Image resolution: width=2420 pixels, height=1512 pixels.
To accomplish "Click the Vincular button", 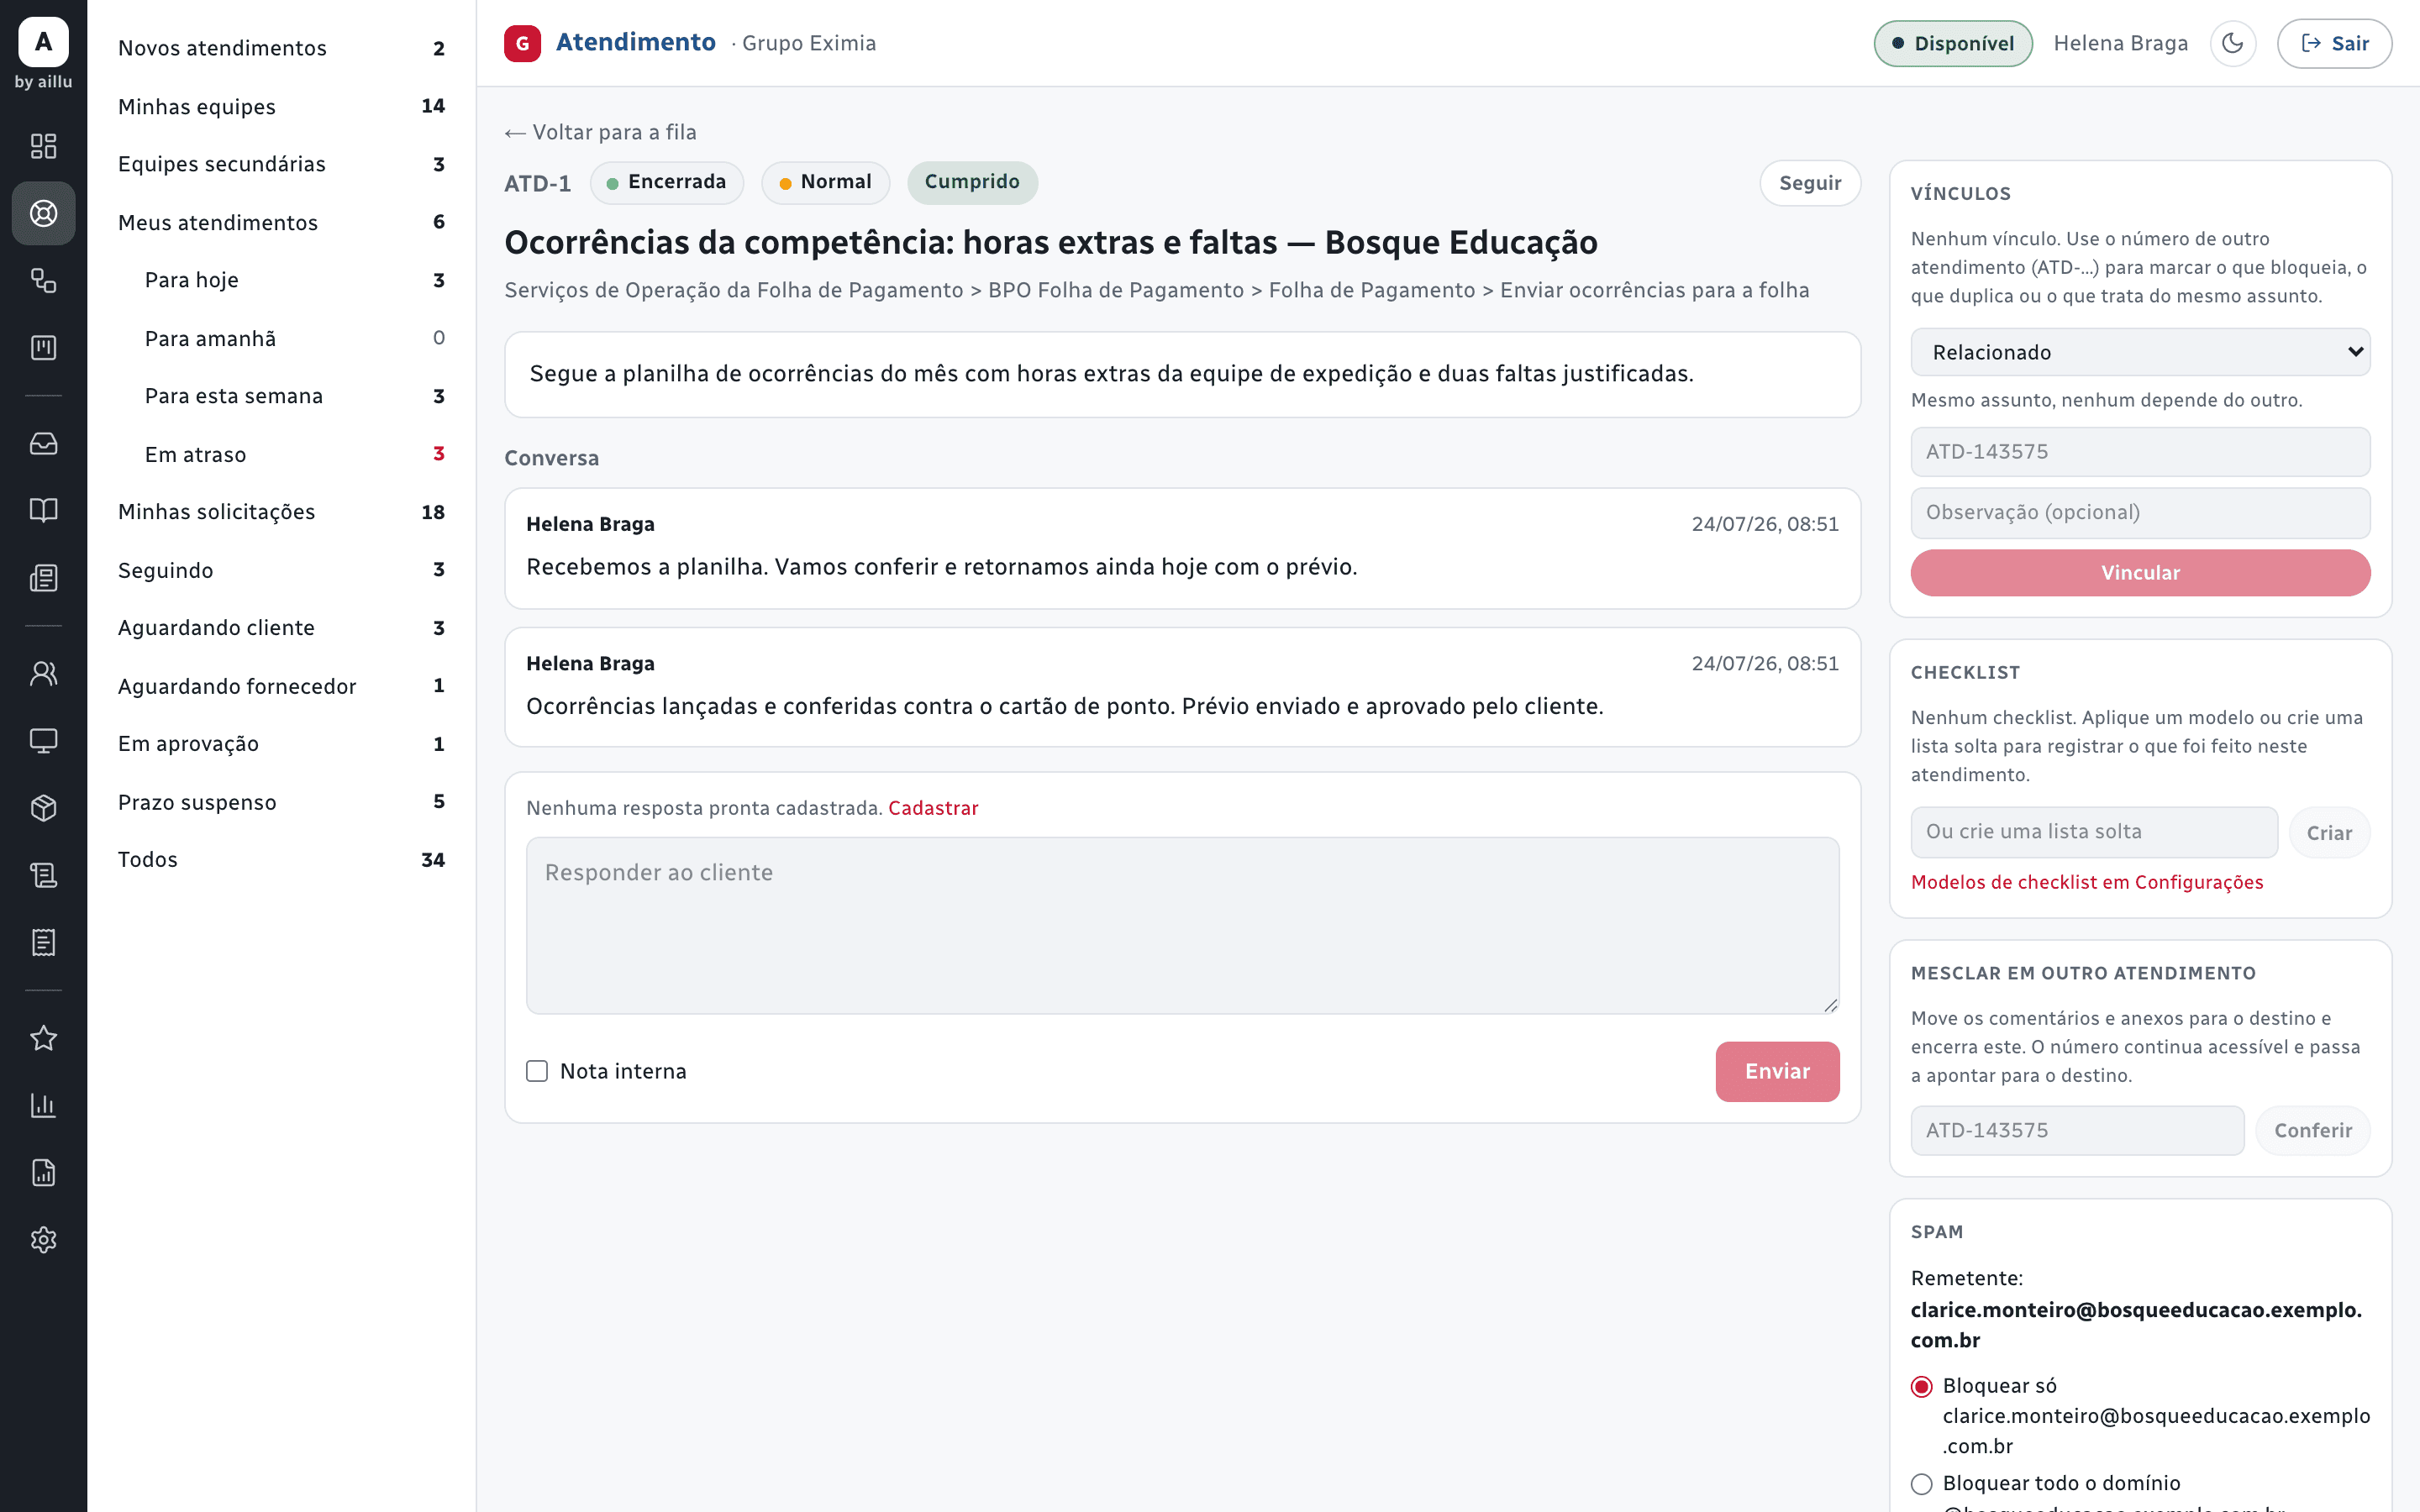I will (2140, 572).
